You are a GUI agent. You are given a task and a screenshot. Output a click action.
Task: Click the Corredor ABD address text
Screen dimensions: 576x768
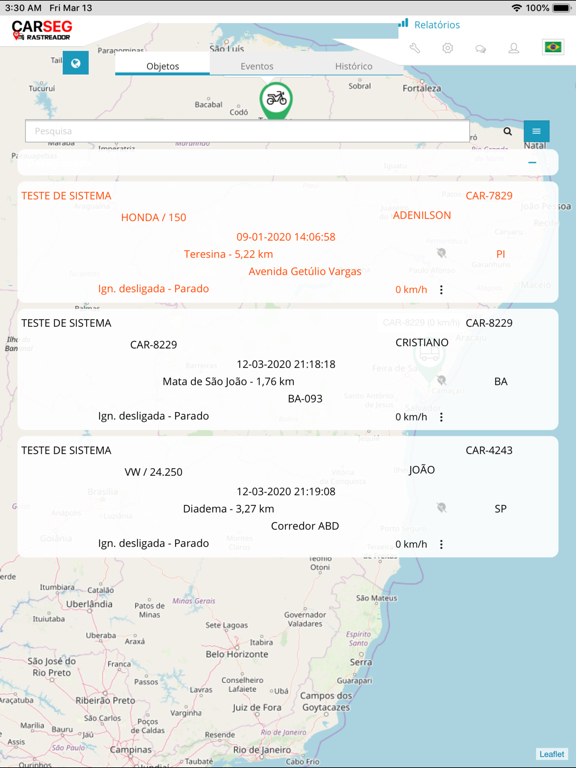point(305,526)
